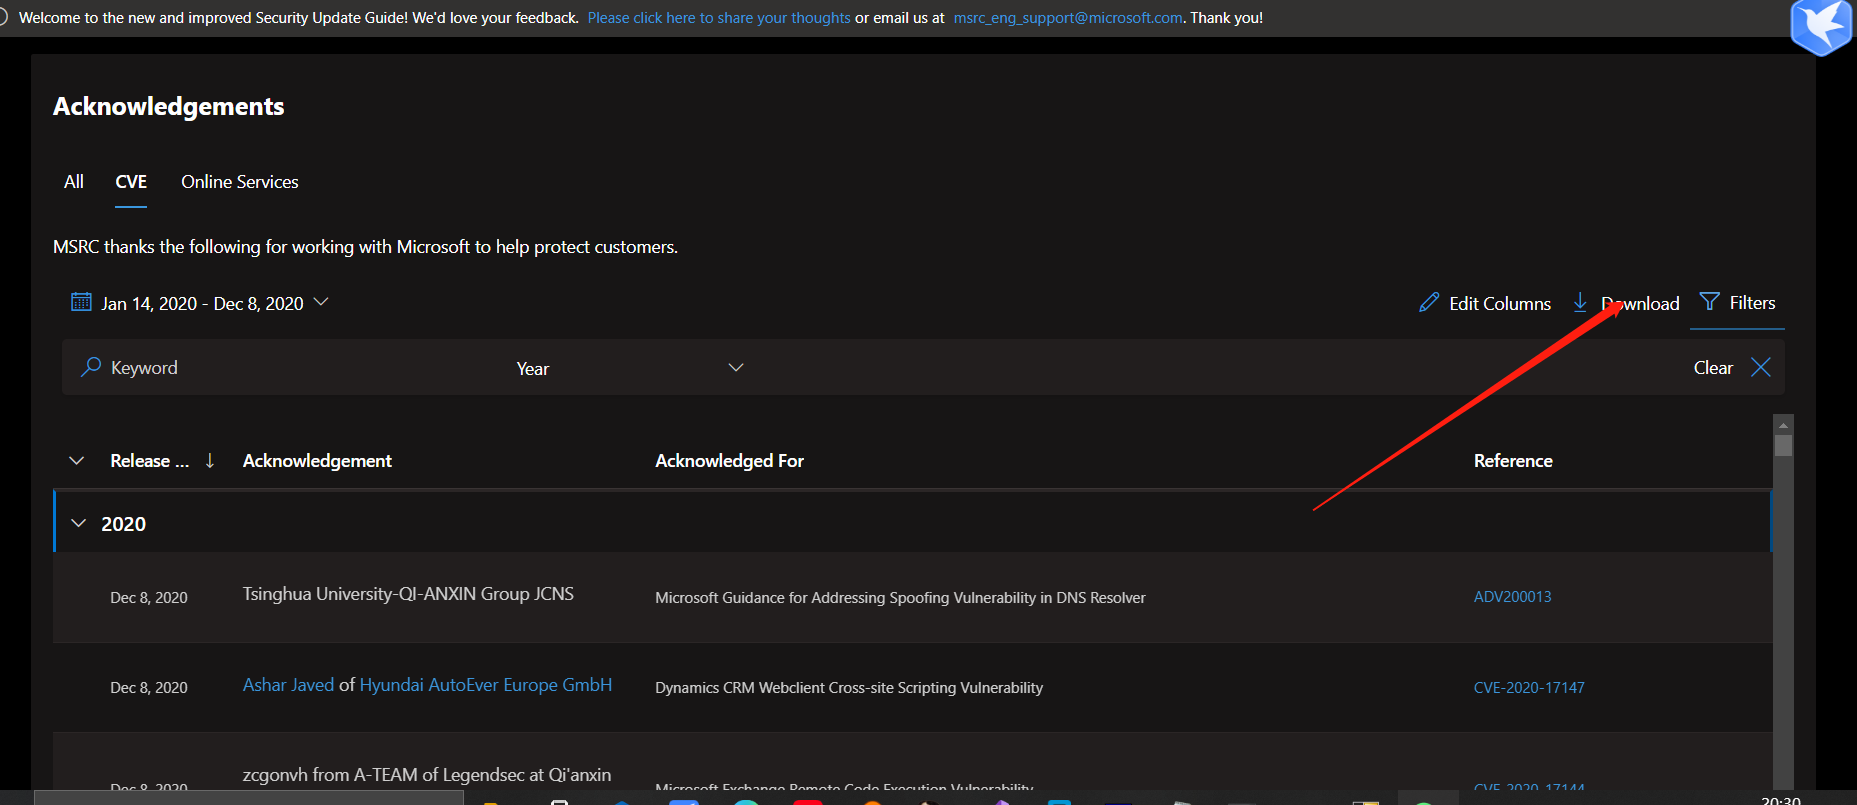Open the Year dropdown
Screen dimensions: 1857x805
tap(630, 368)
